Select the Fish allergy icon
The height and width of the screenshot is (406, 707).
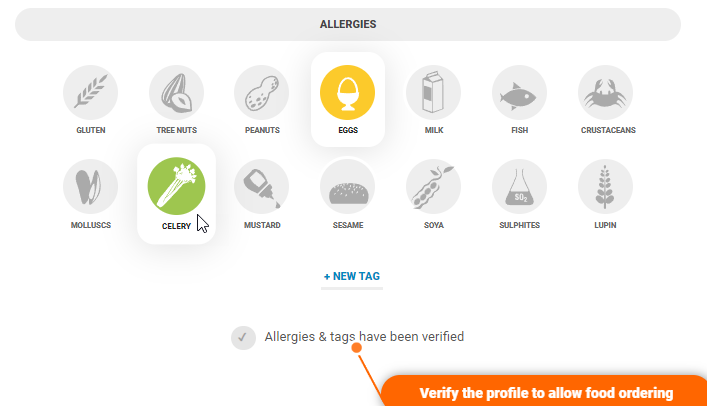tap(519, 94)
